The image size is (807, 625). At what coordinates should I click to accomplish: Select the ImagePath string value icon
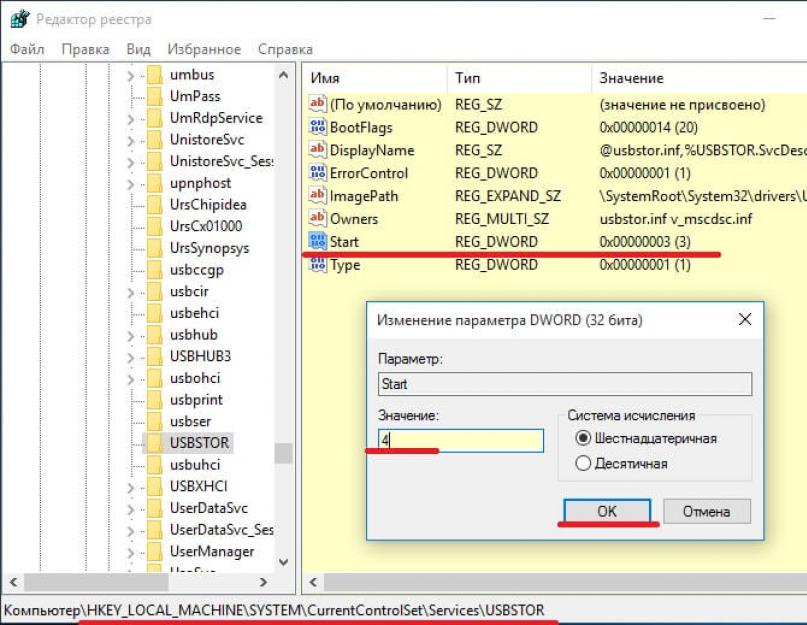pos(318,195)
